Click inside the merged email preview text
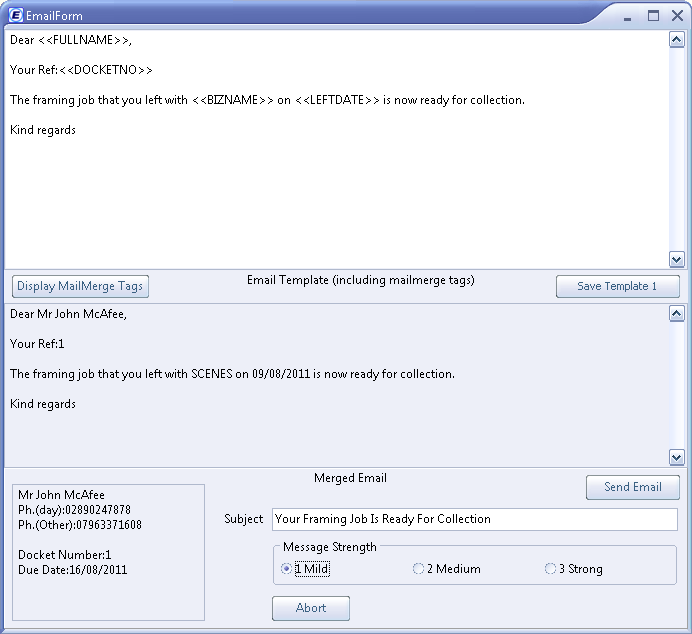This screenshot has width=692, height=634. tap(330, 430)
